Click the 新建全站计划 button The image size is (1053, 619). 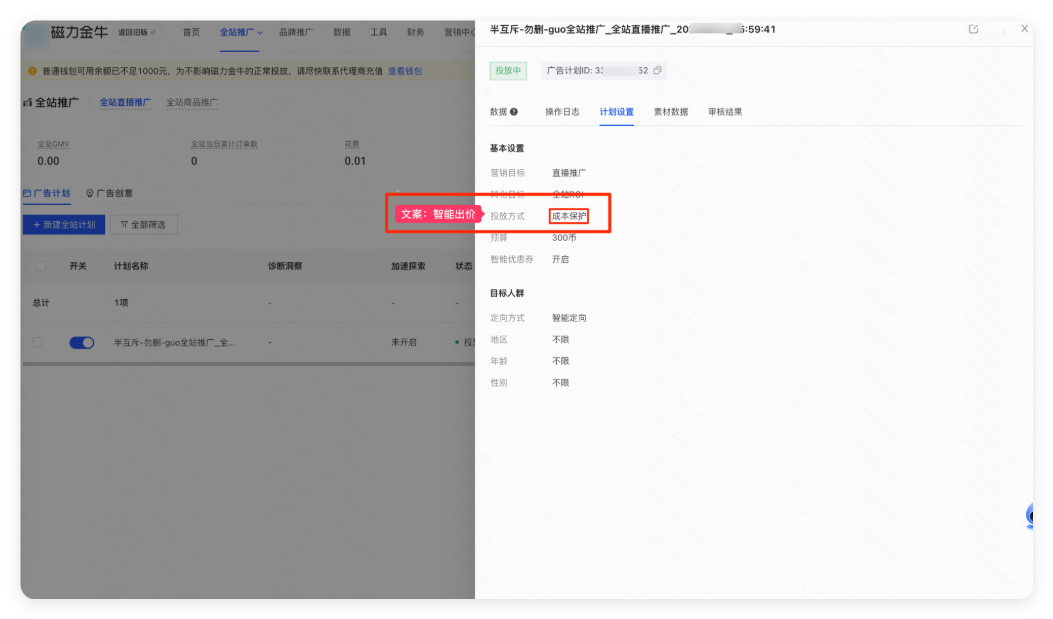63,224
